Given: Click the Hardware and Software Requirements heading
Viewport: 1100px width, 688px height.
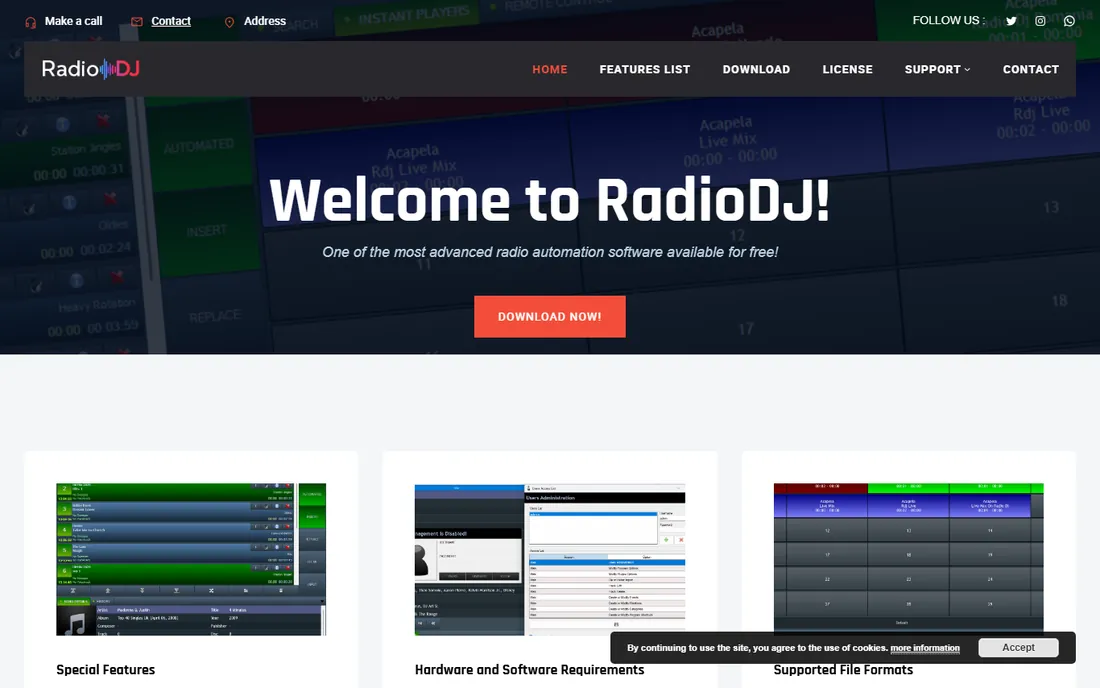Looking at the screenshot, I should [530, 670].
